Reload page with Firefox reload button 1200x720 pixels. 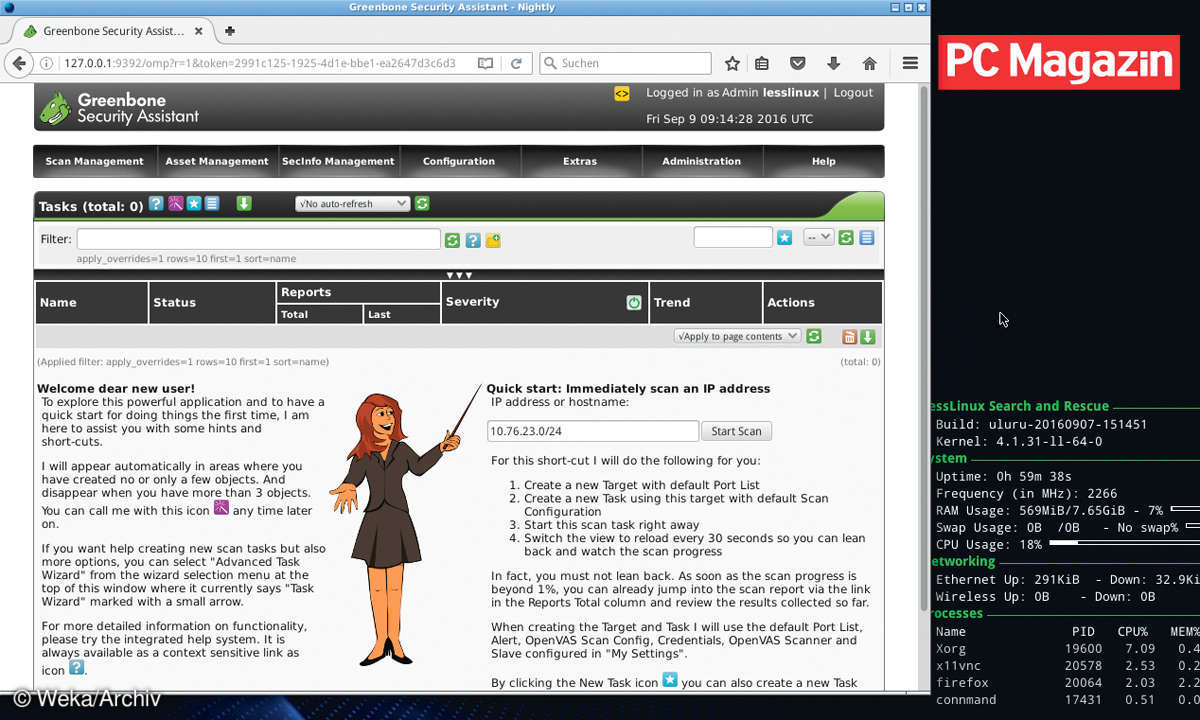pos(516,63)
